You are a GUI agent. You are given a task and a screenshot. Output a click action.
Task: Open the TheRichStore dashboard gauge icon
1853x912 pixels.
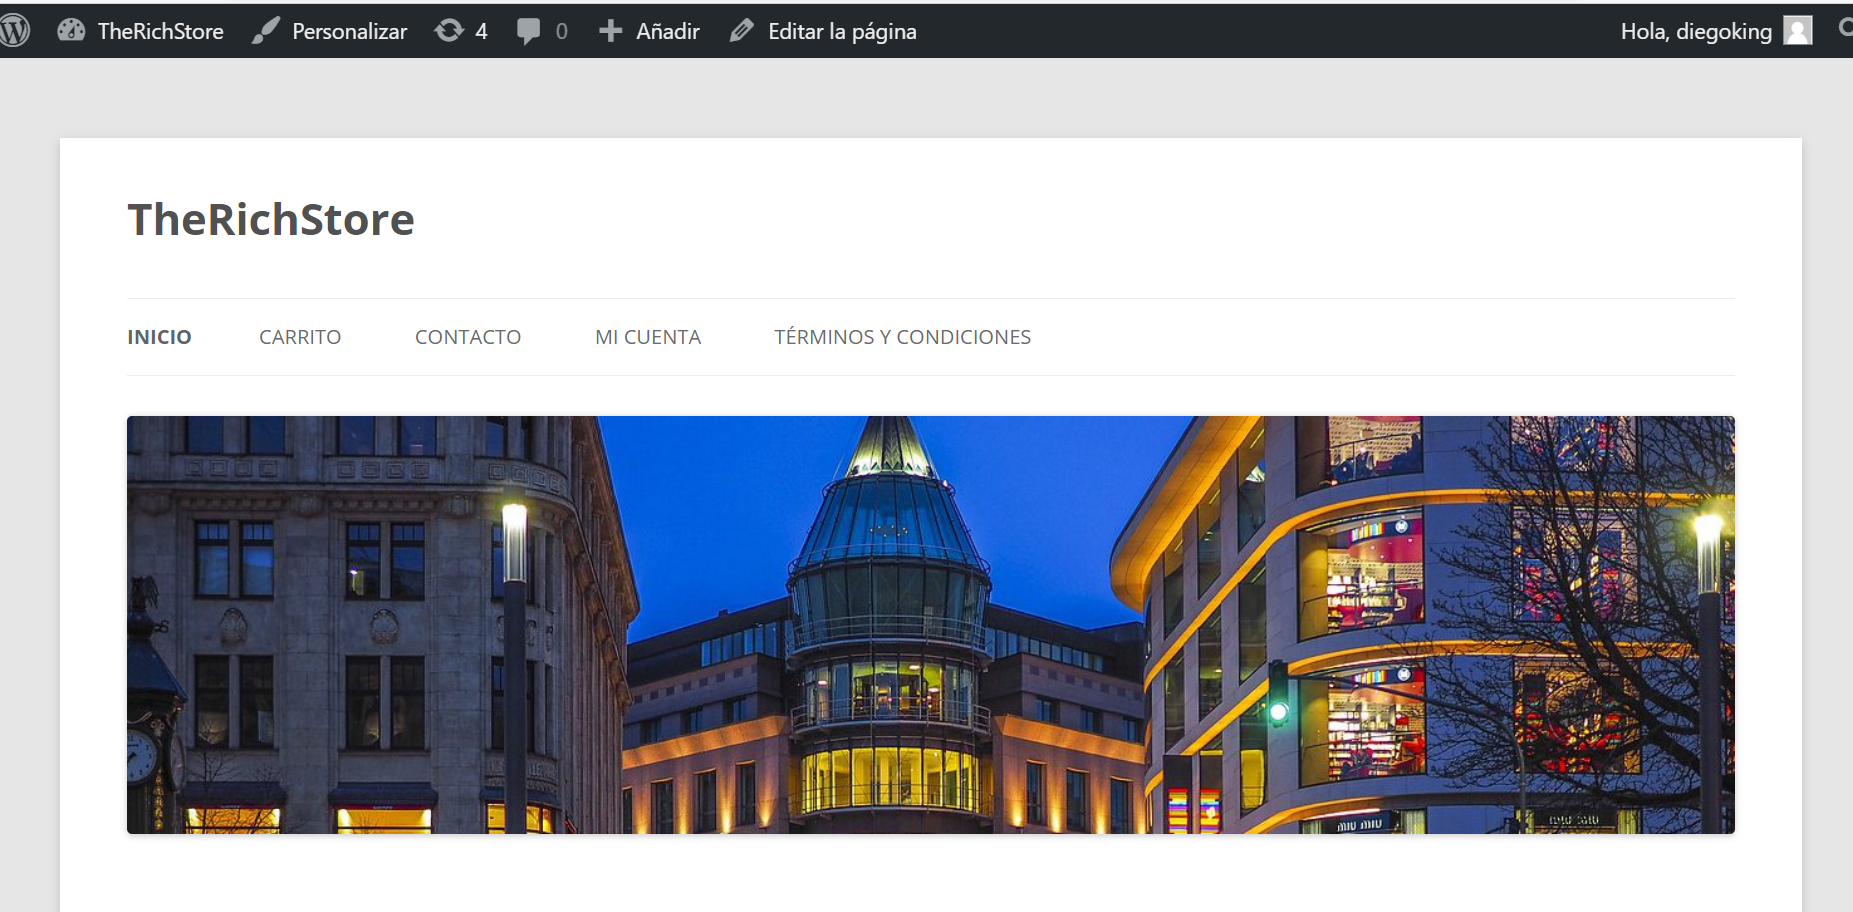tap(71, 31)
